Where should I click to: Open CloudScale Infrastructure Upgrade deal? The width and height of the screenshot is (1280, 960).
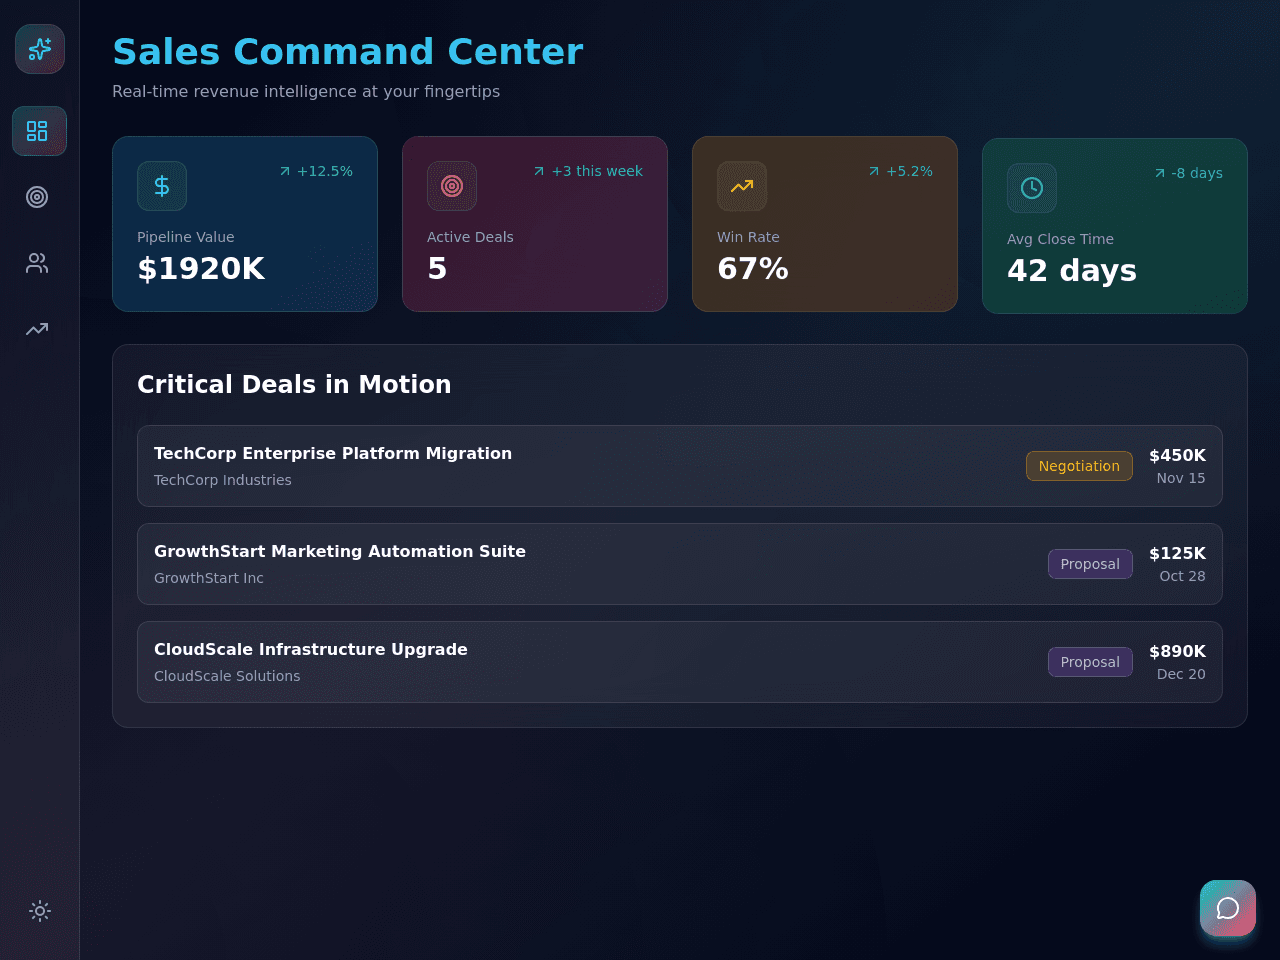point(680,662)
